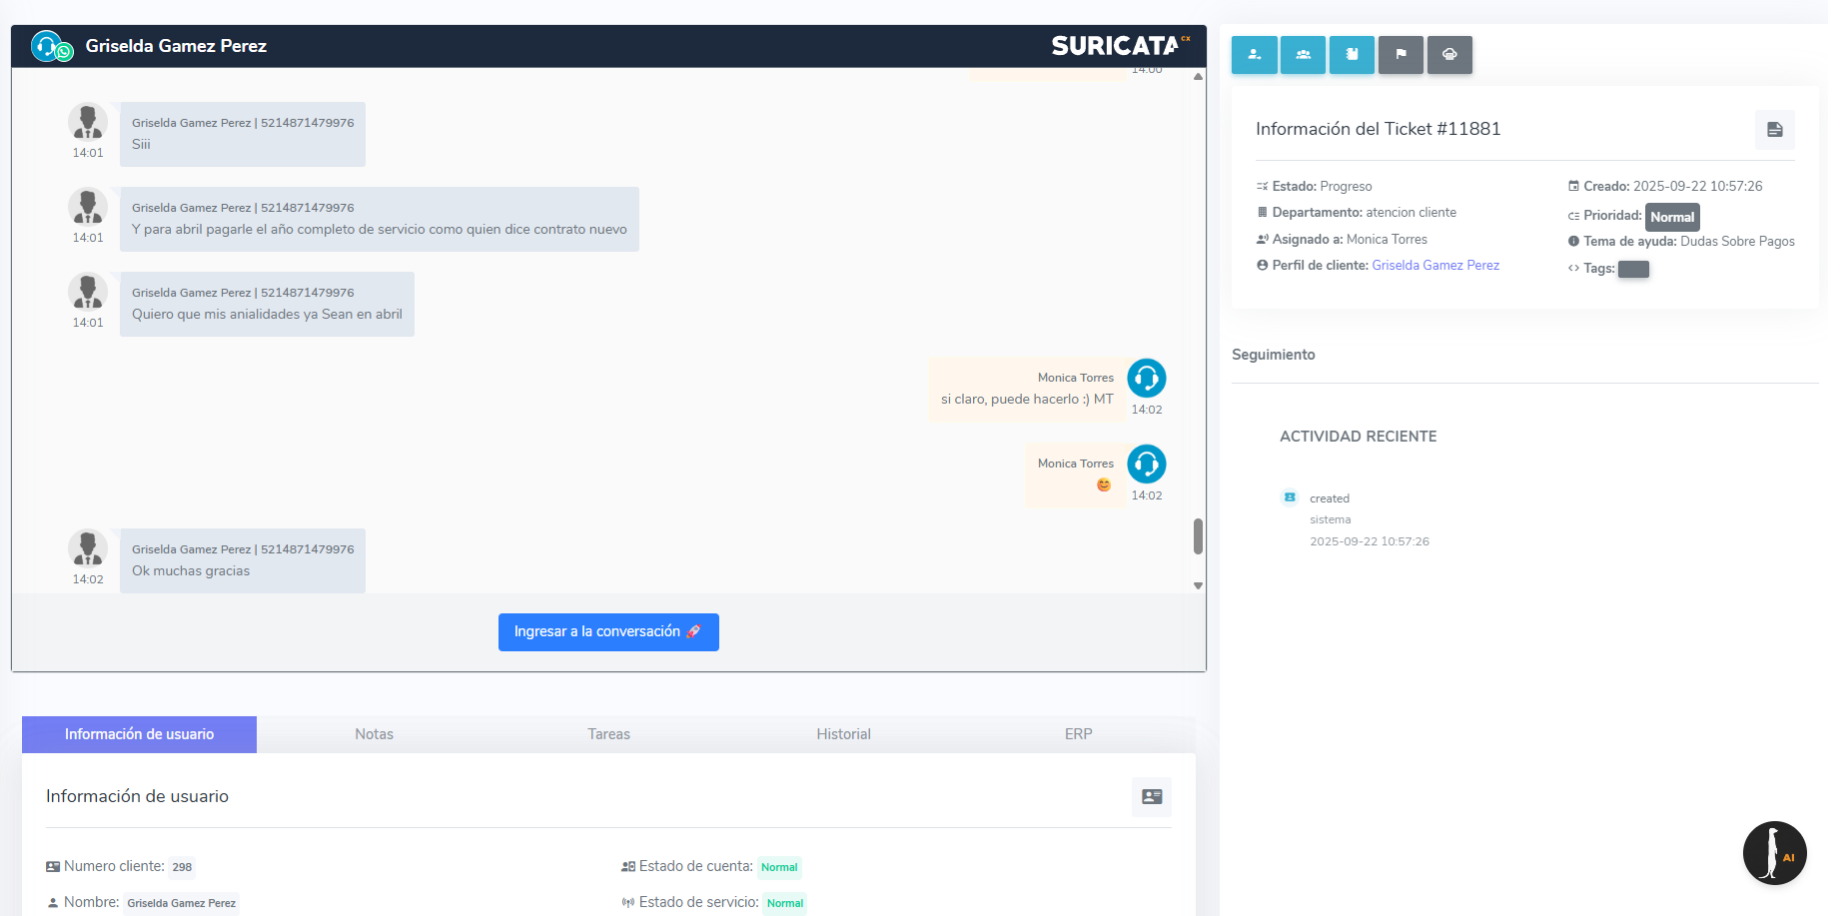Click the gray flag icon button
The height and width of the screenshot is (916, 1848).
tap(1401, 55)
